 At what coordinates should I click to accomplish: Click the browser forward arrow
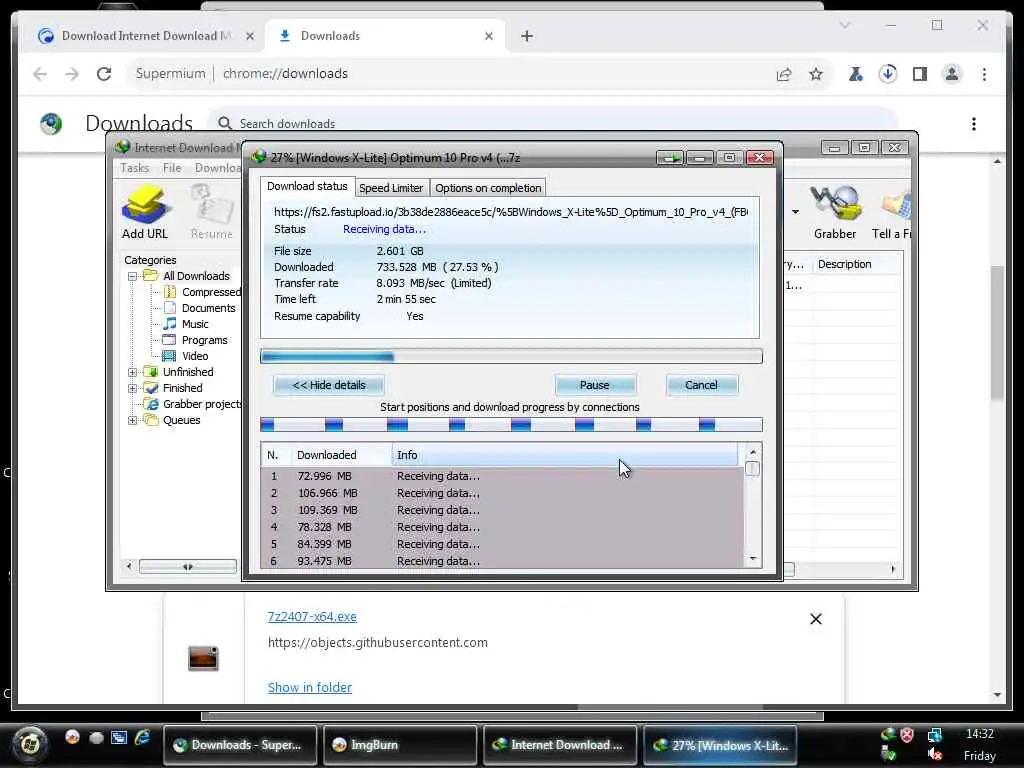[72, 74]
